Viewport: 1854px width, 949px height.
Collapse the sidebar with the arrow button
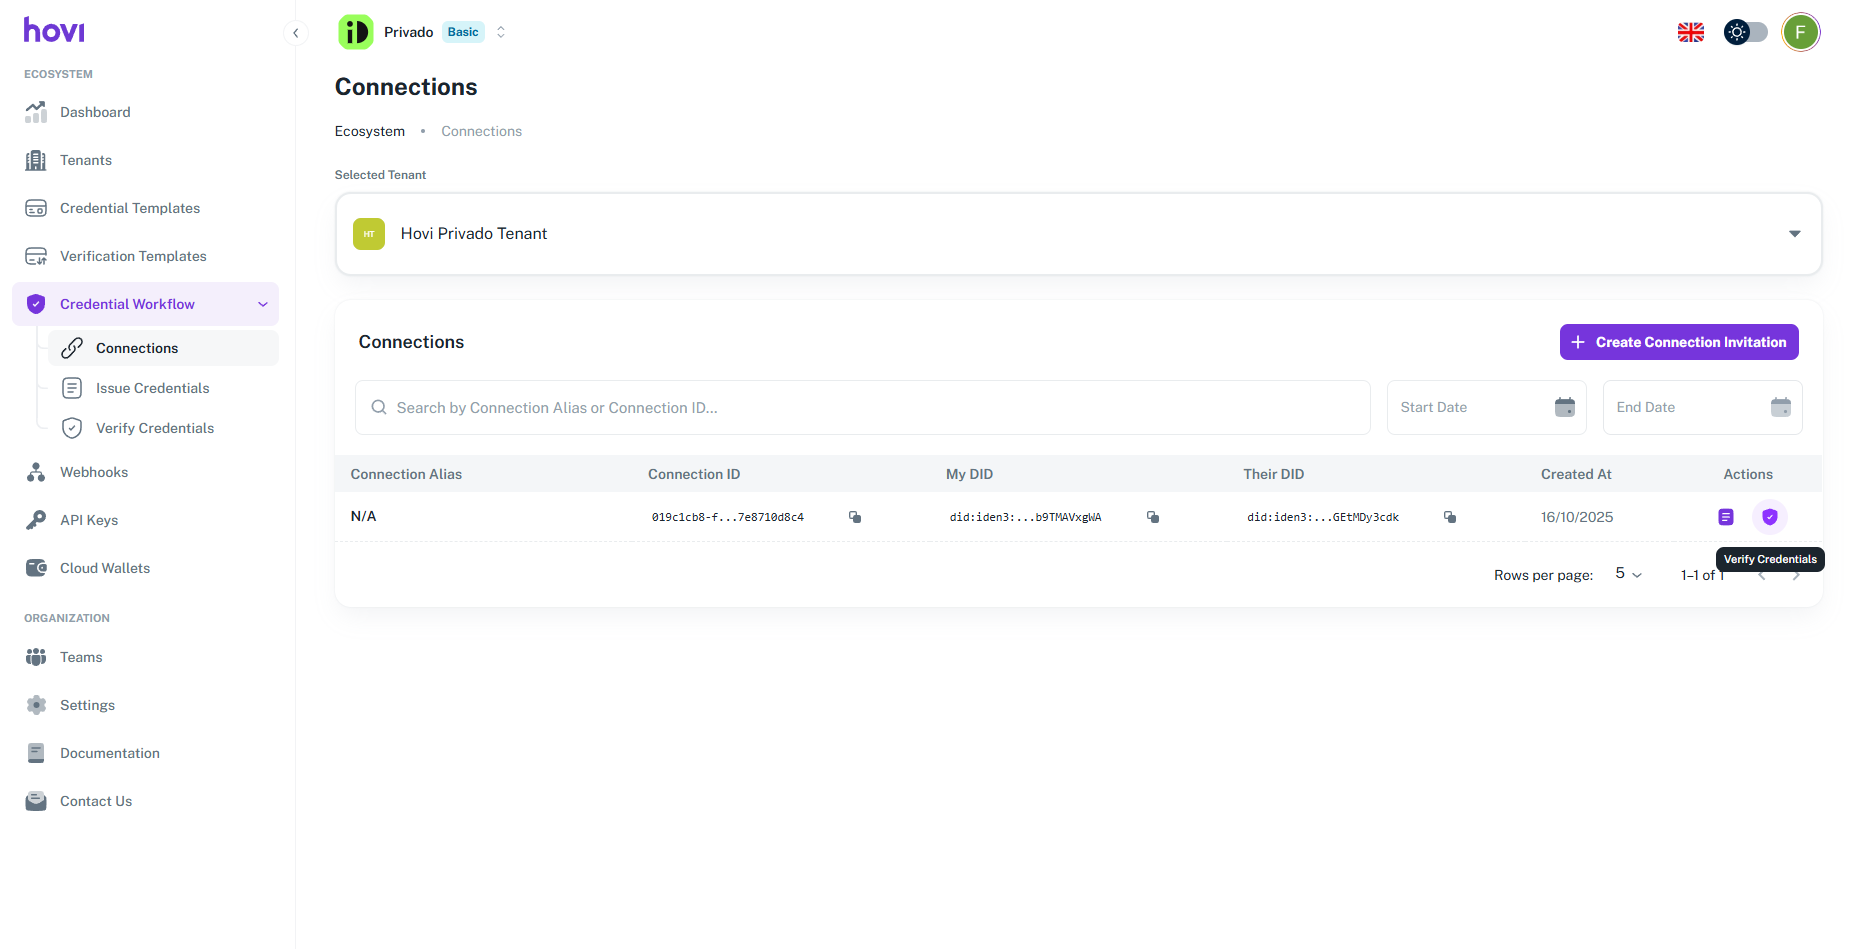(x=296, y=33)
